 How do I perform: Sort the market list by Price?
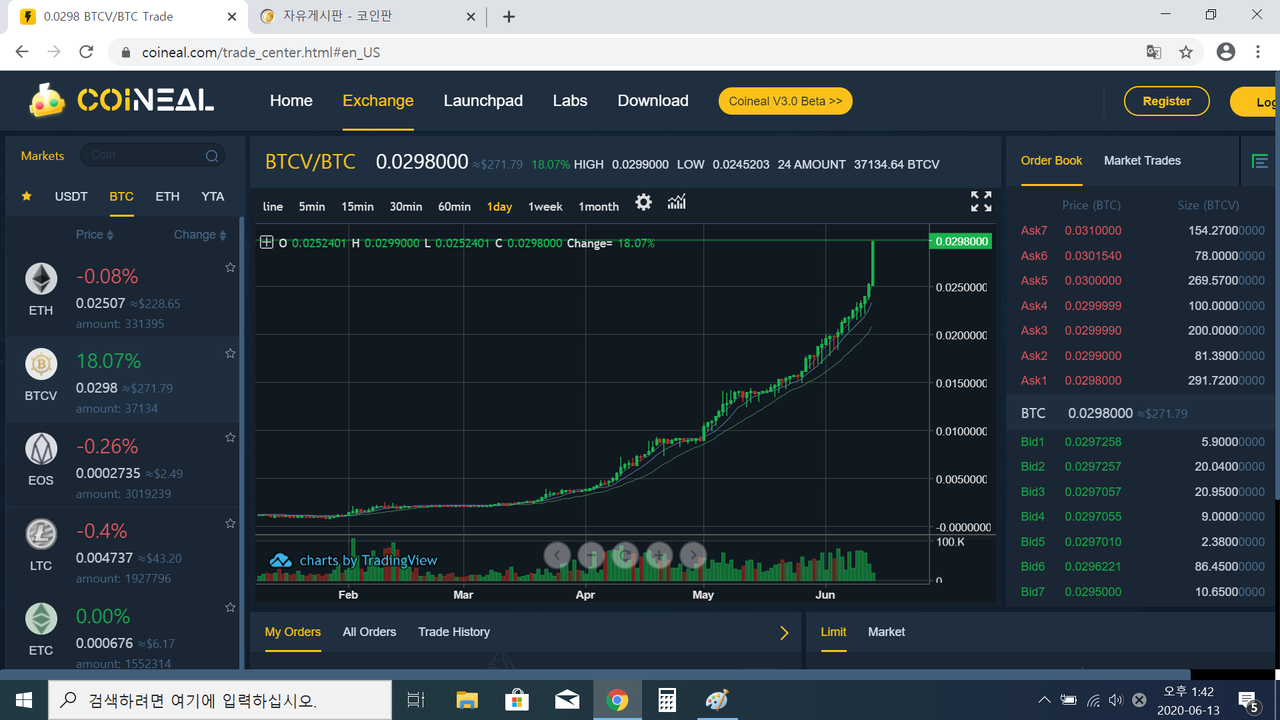click(94, 235)
